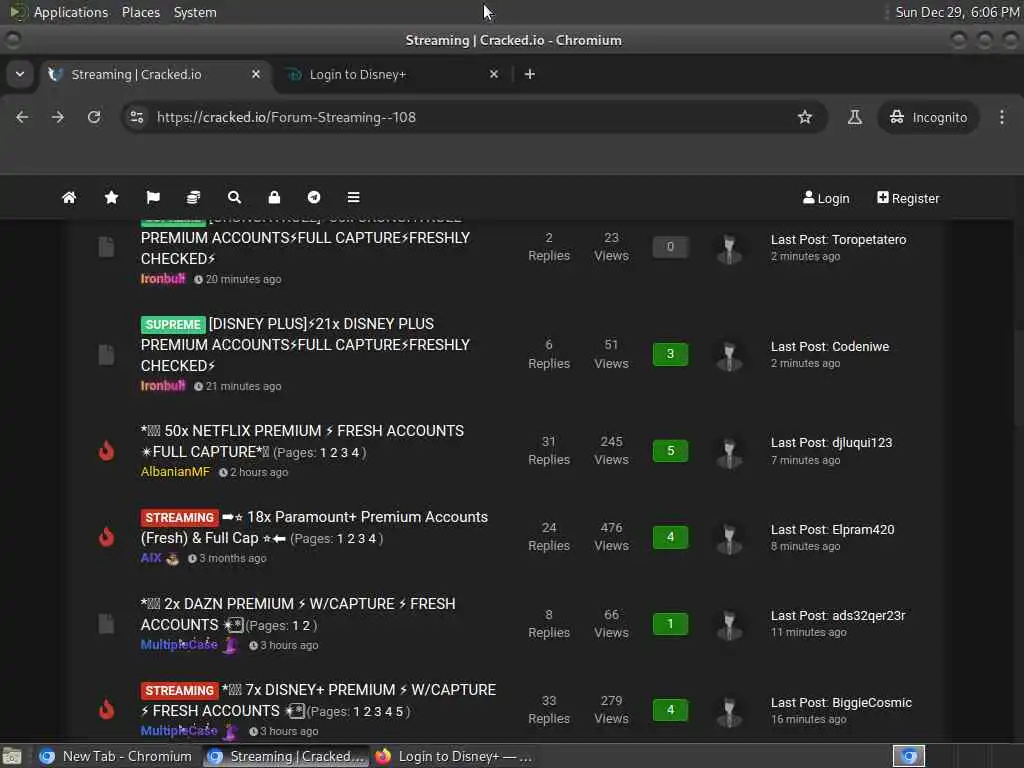
Task: Open the Chrome Labs flask icon
Action: pos(854,117)
